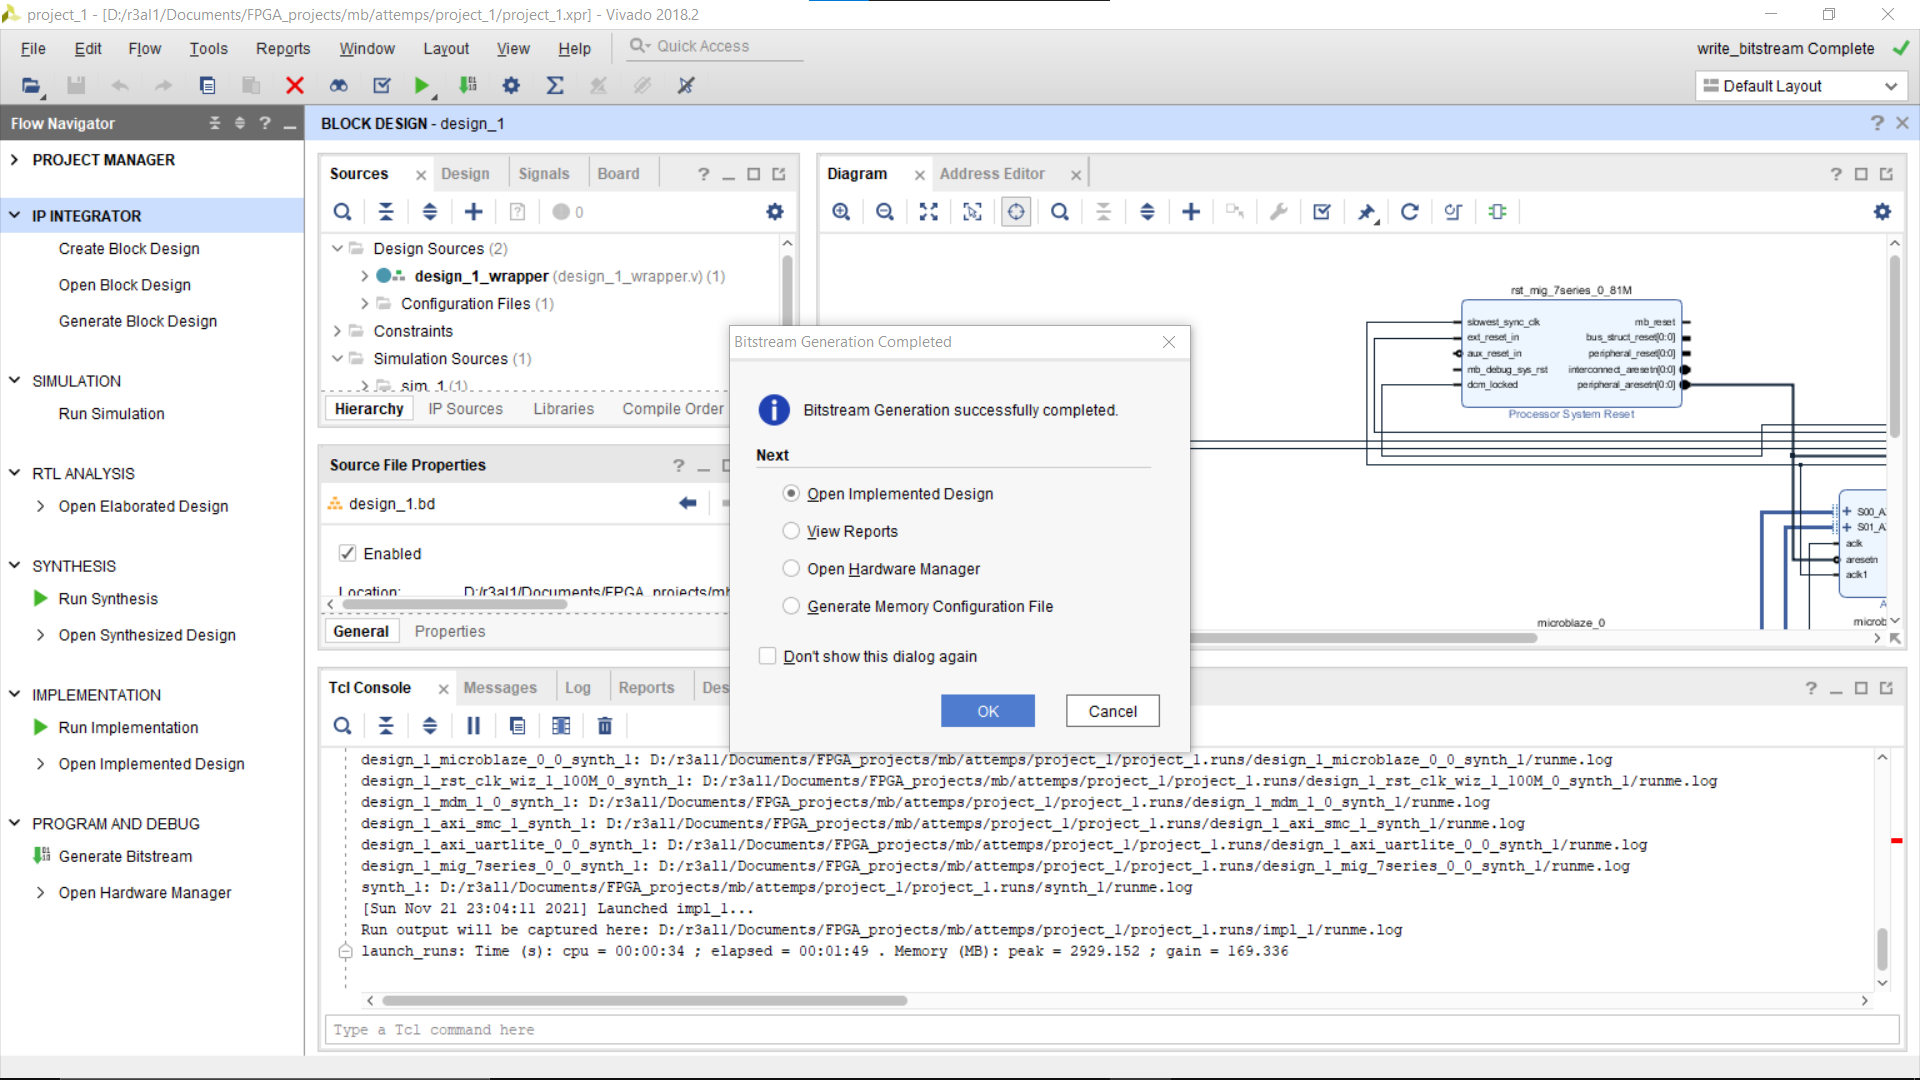Switch to the Address Editor tab
The height and width of the screenshot is (1080, 1920).
[994, 173]
